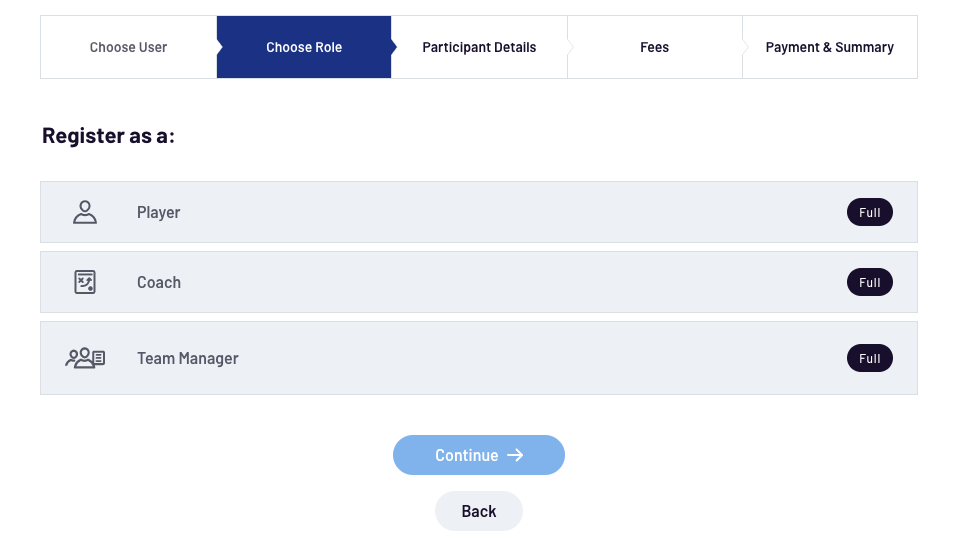Go to the Choose User step
955x549 pixels.
point(129,47)
